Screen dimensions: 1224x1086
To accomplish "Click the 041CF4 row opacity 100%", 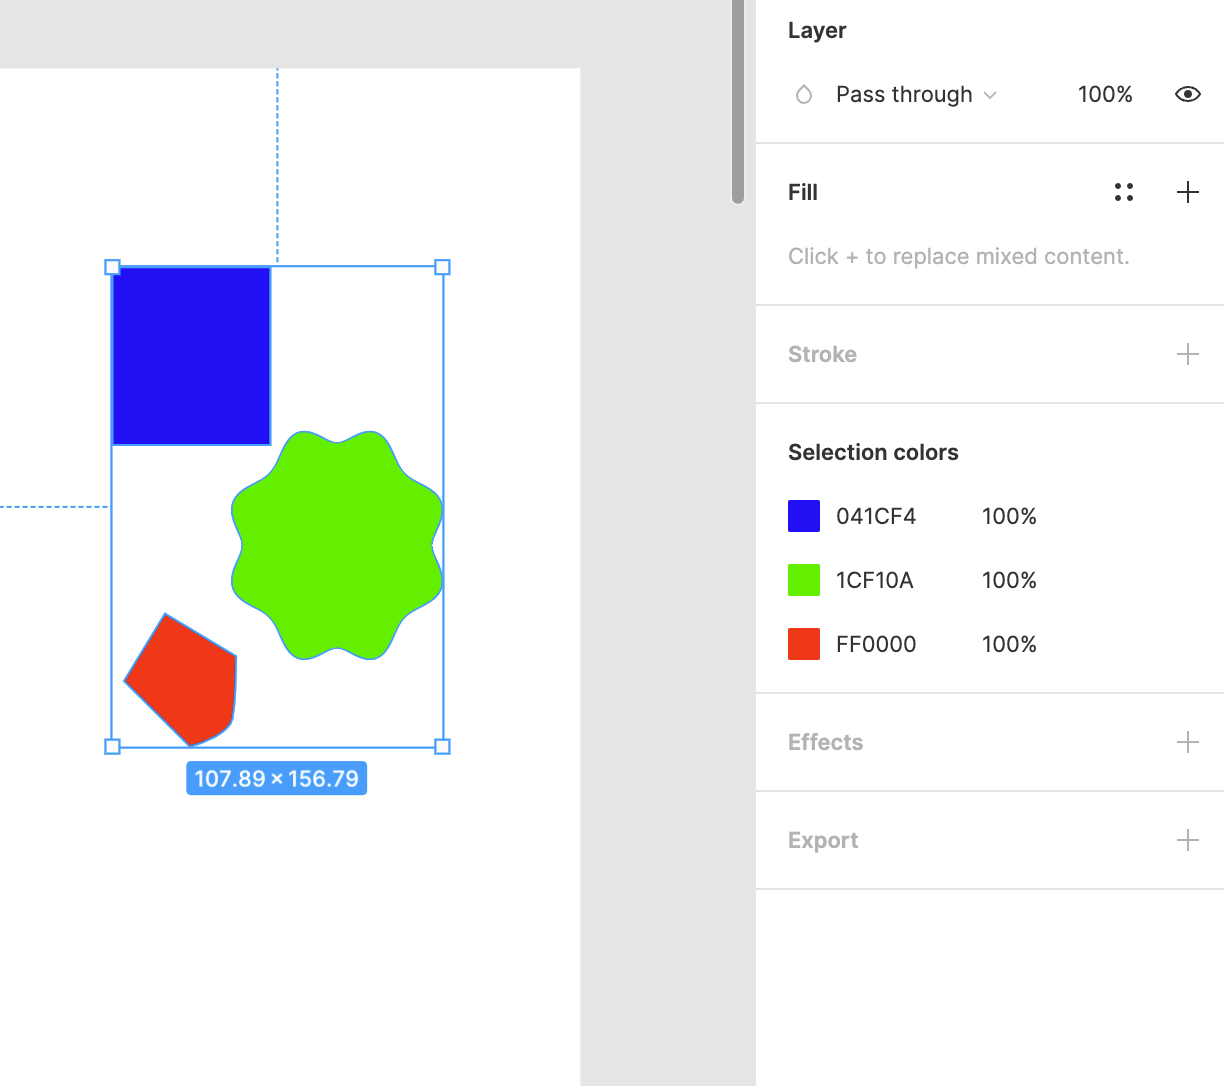I will (1009, 516).
